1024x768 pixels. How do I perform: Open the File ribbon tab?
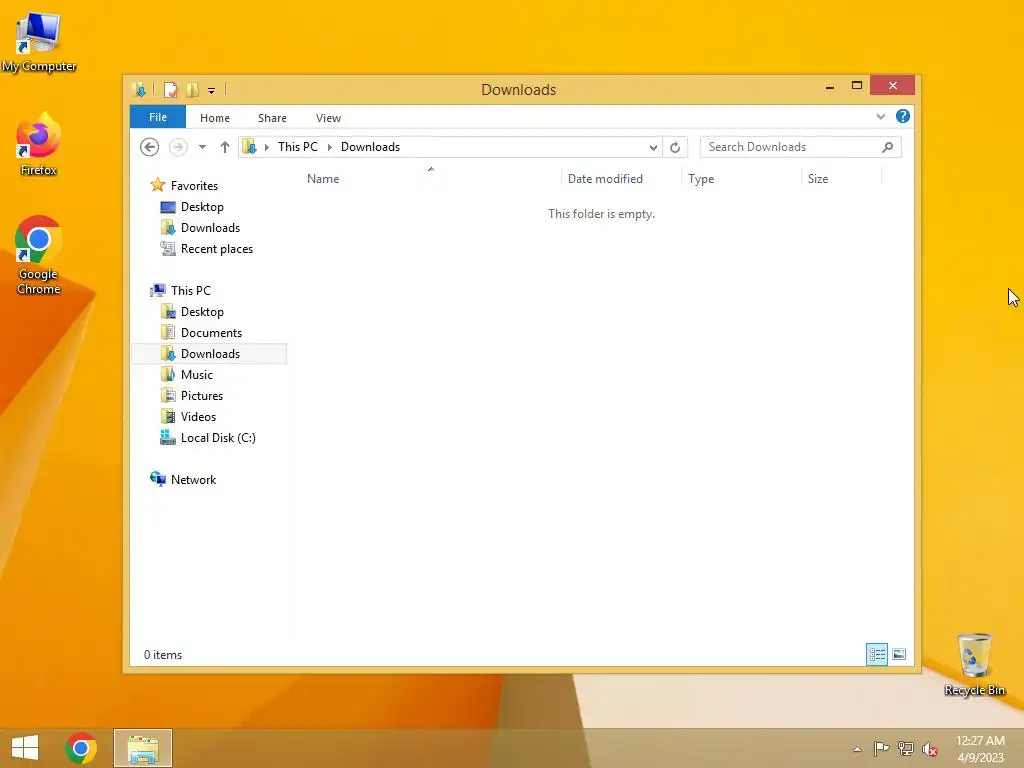[157, 117]
